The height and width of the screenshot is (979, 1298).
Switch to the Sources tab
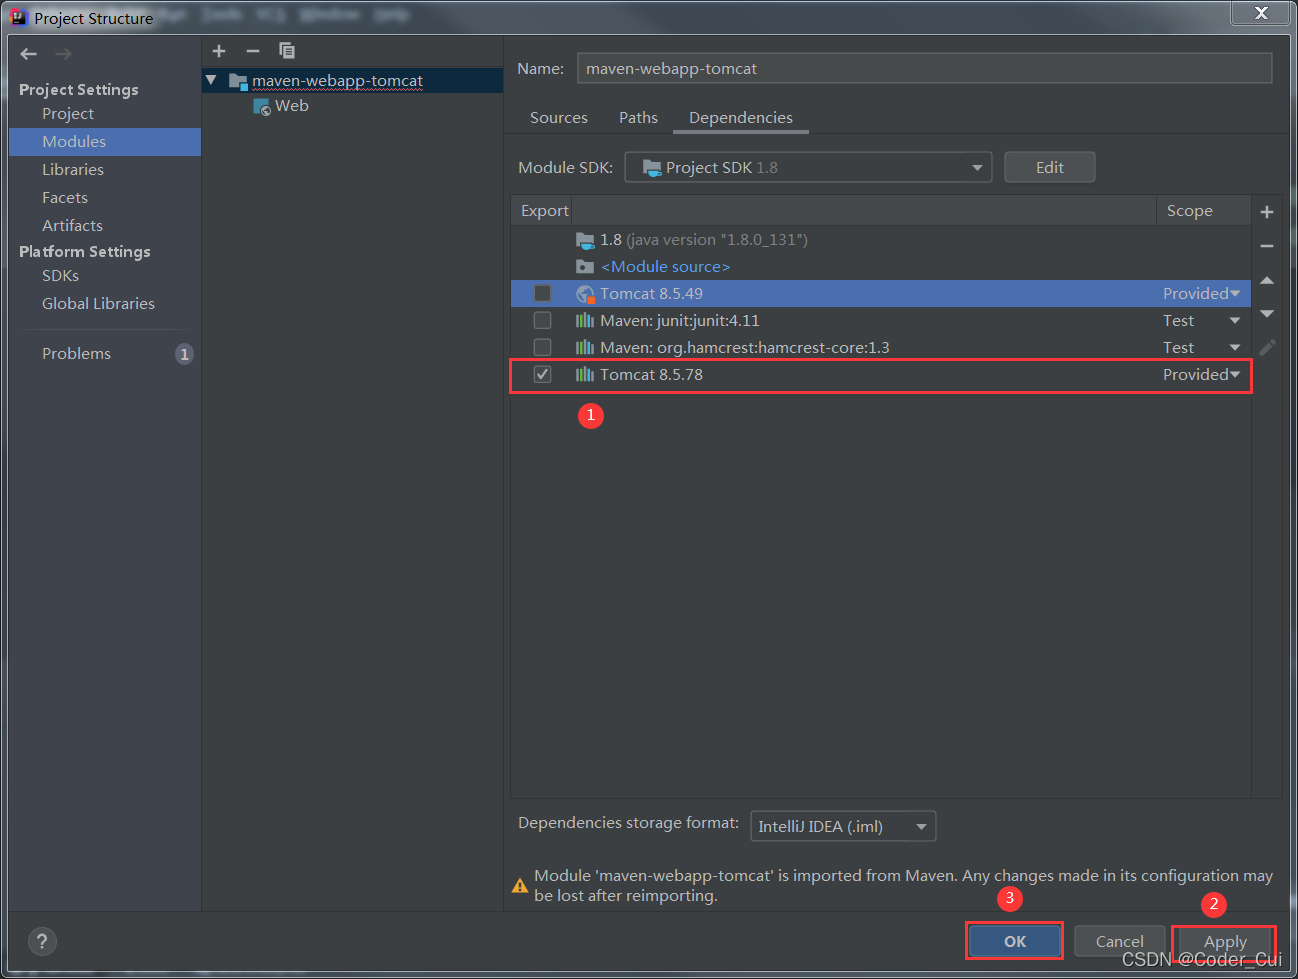point(559,117)
